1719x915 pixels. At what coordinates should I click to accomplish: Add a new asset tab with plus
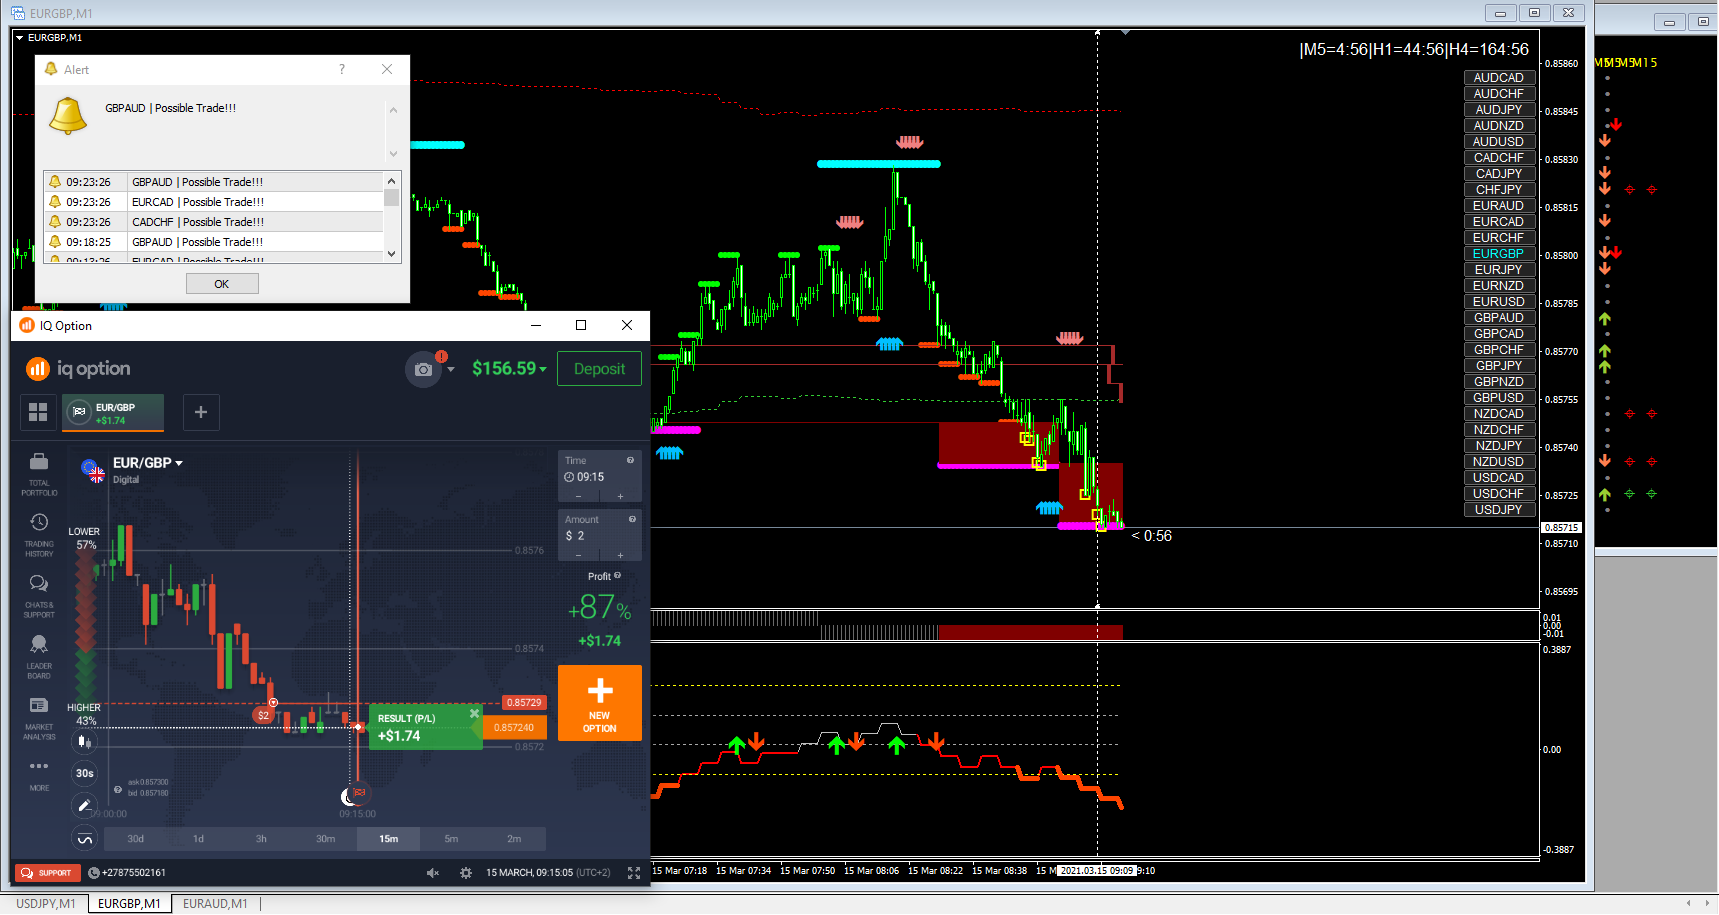tap(201, 412)
